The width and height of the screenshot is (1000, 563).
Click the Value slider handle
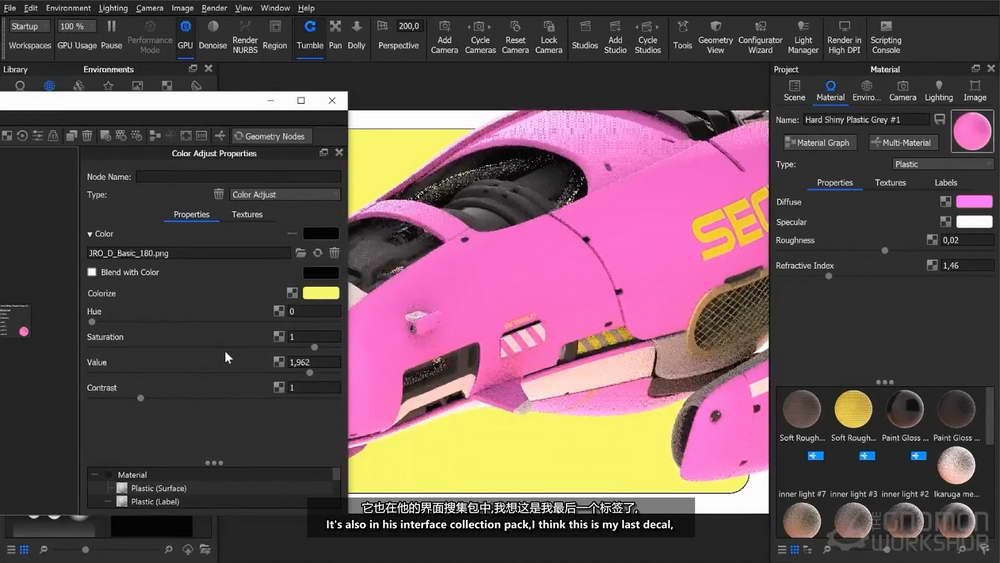click(x=310, y=372)
